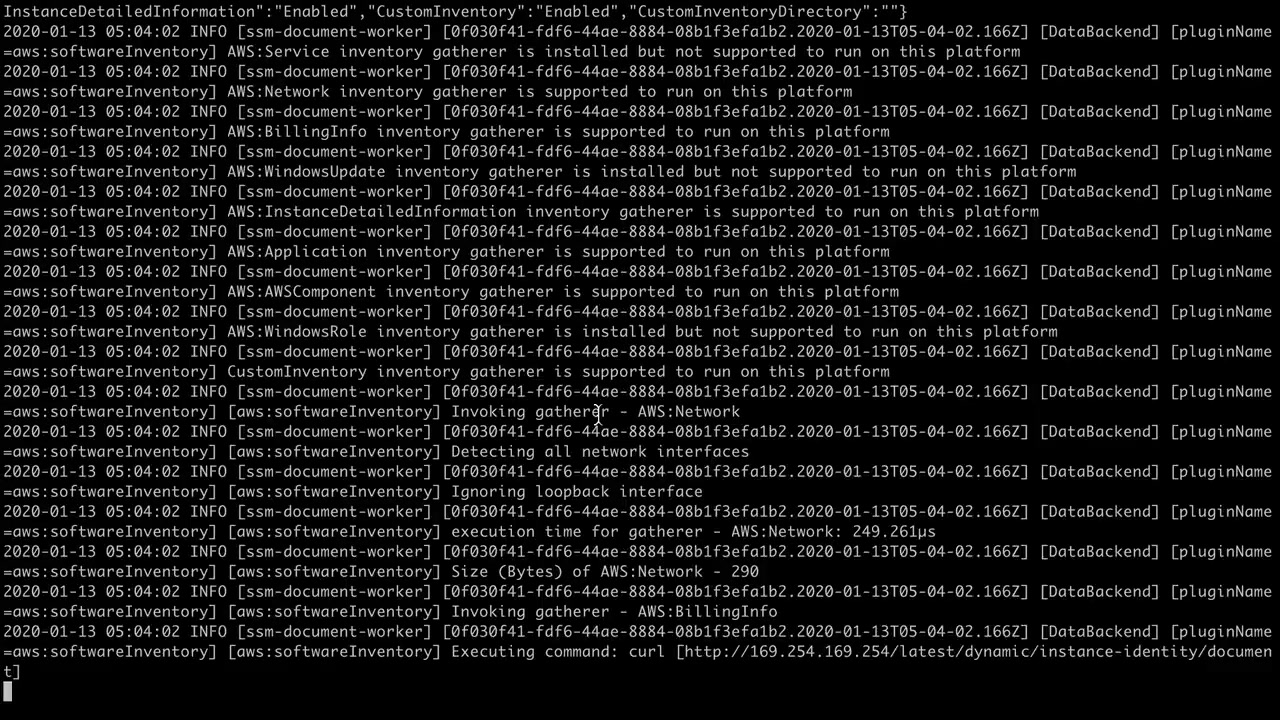Click the 249.261µs execution time value
Image resolution: width=1280 pixels, height=720 pixels.
[894, 531]
